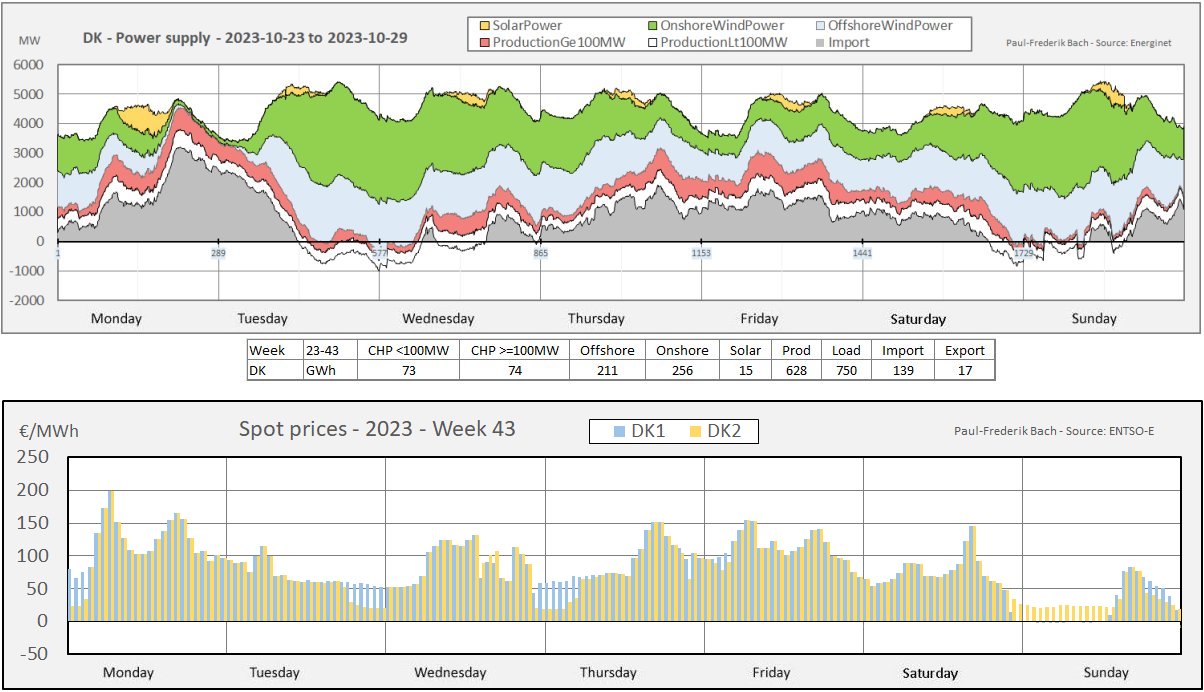Select the 1441 axis marker in the supply chart

(x=862, y=254)
